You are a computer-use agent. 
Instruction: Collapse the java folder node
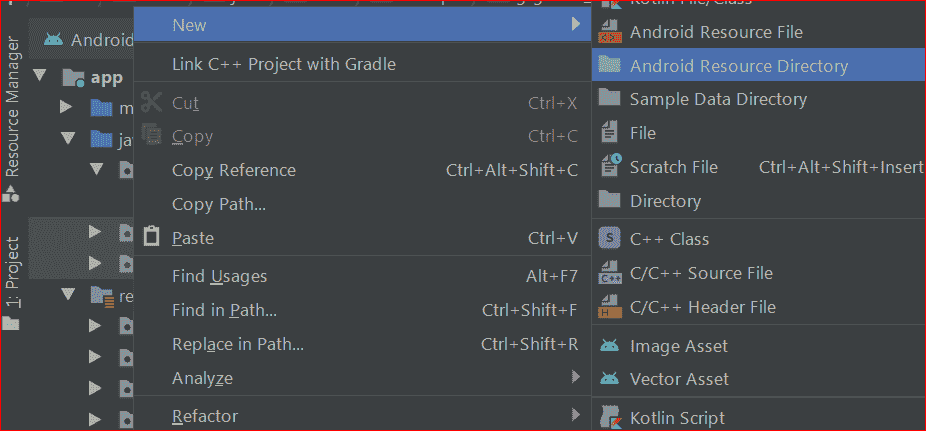69,139
